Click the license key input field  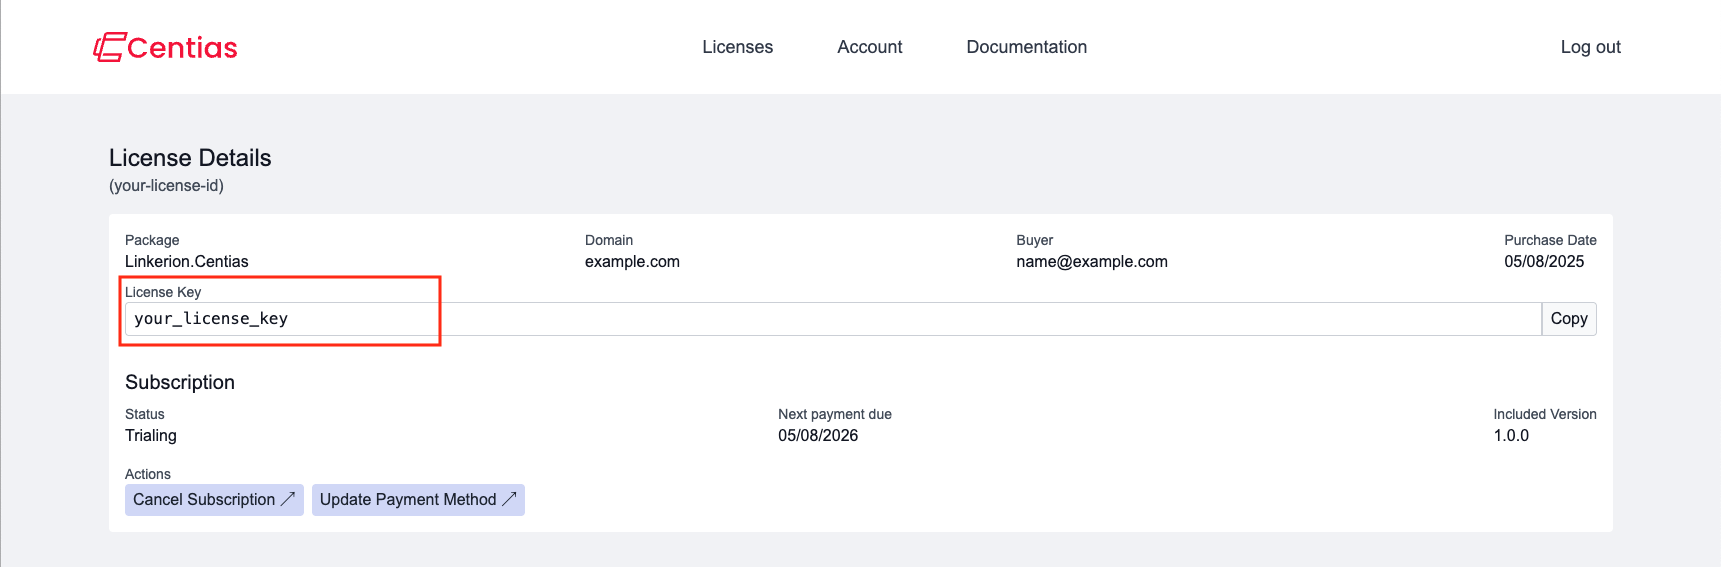click(833, 319)
